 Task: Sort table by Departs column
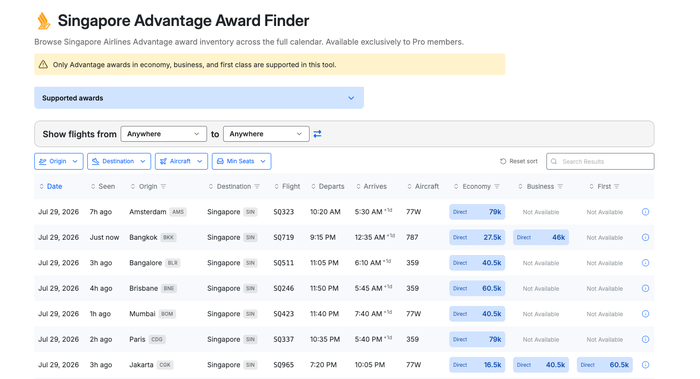click(328, 187)
